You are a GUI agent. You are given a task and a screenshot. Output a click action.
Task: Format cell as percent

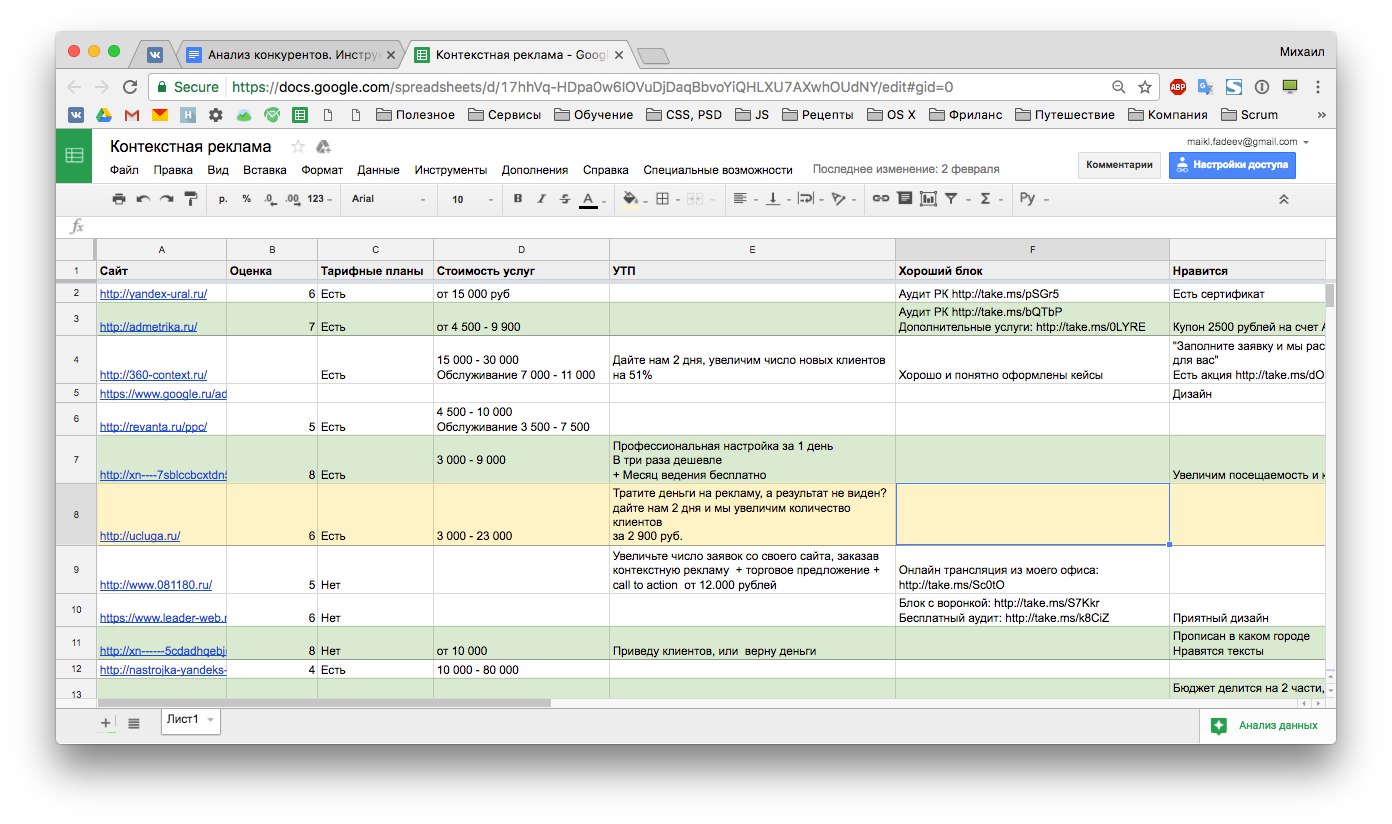coord(247,199)
